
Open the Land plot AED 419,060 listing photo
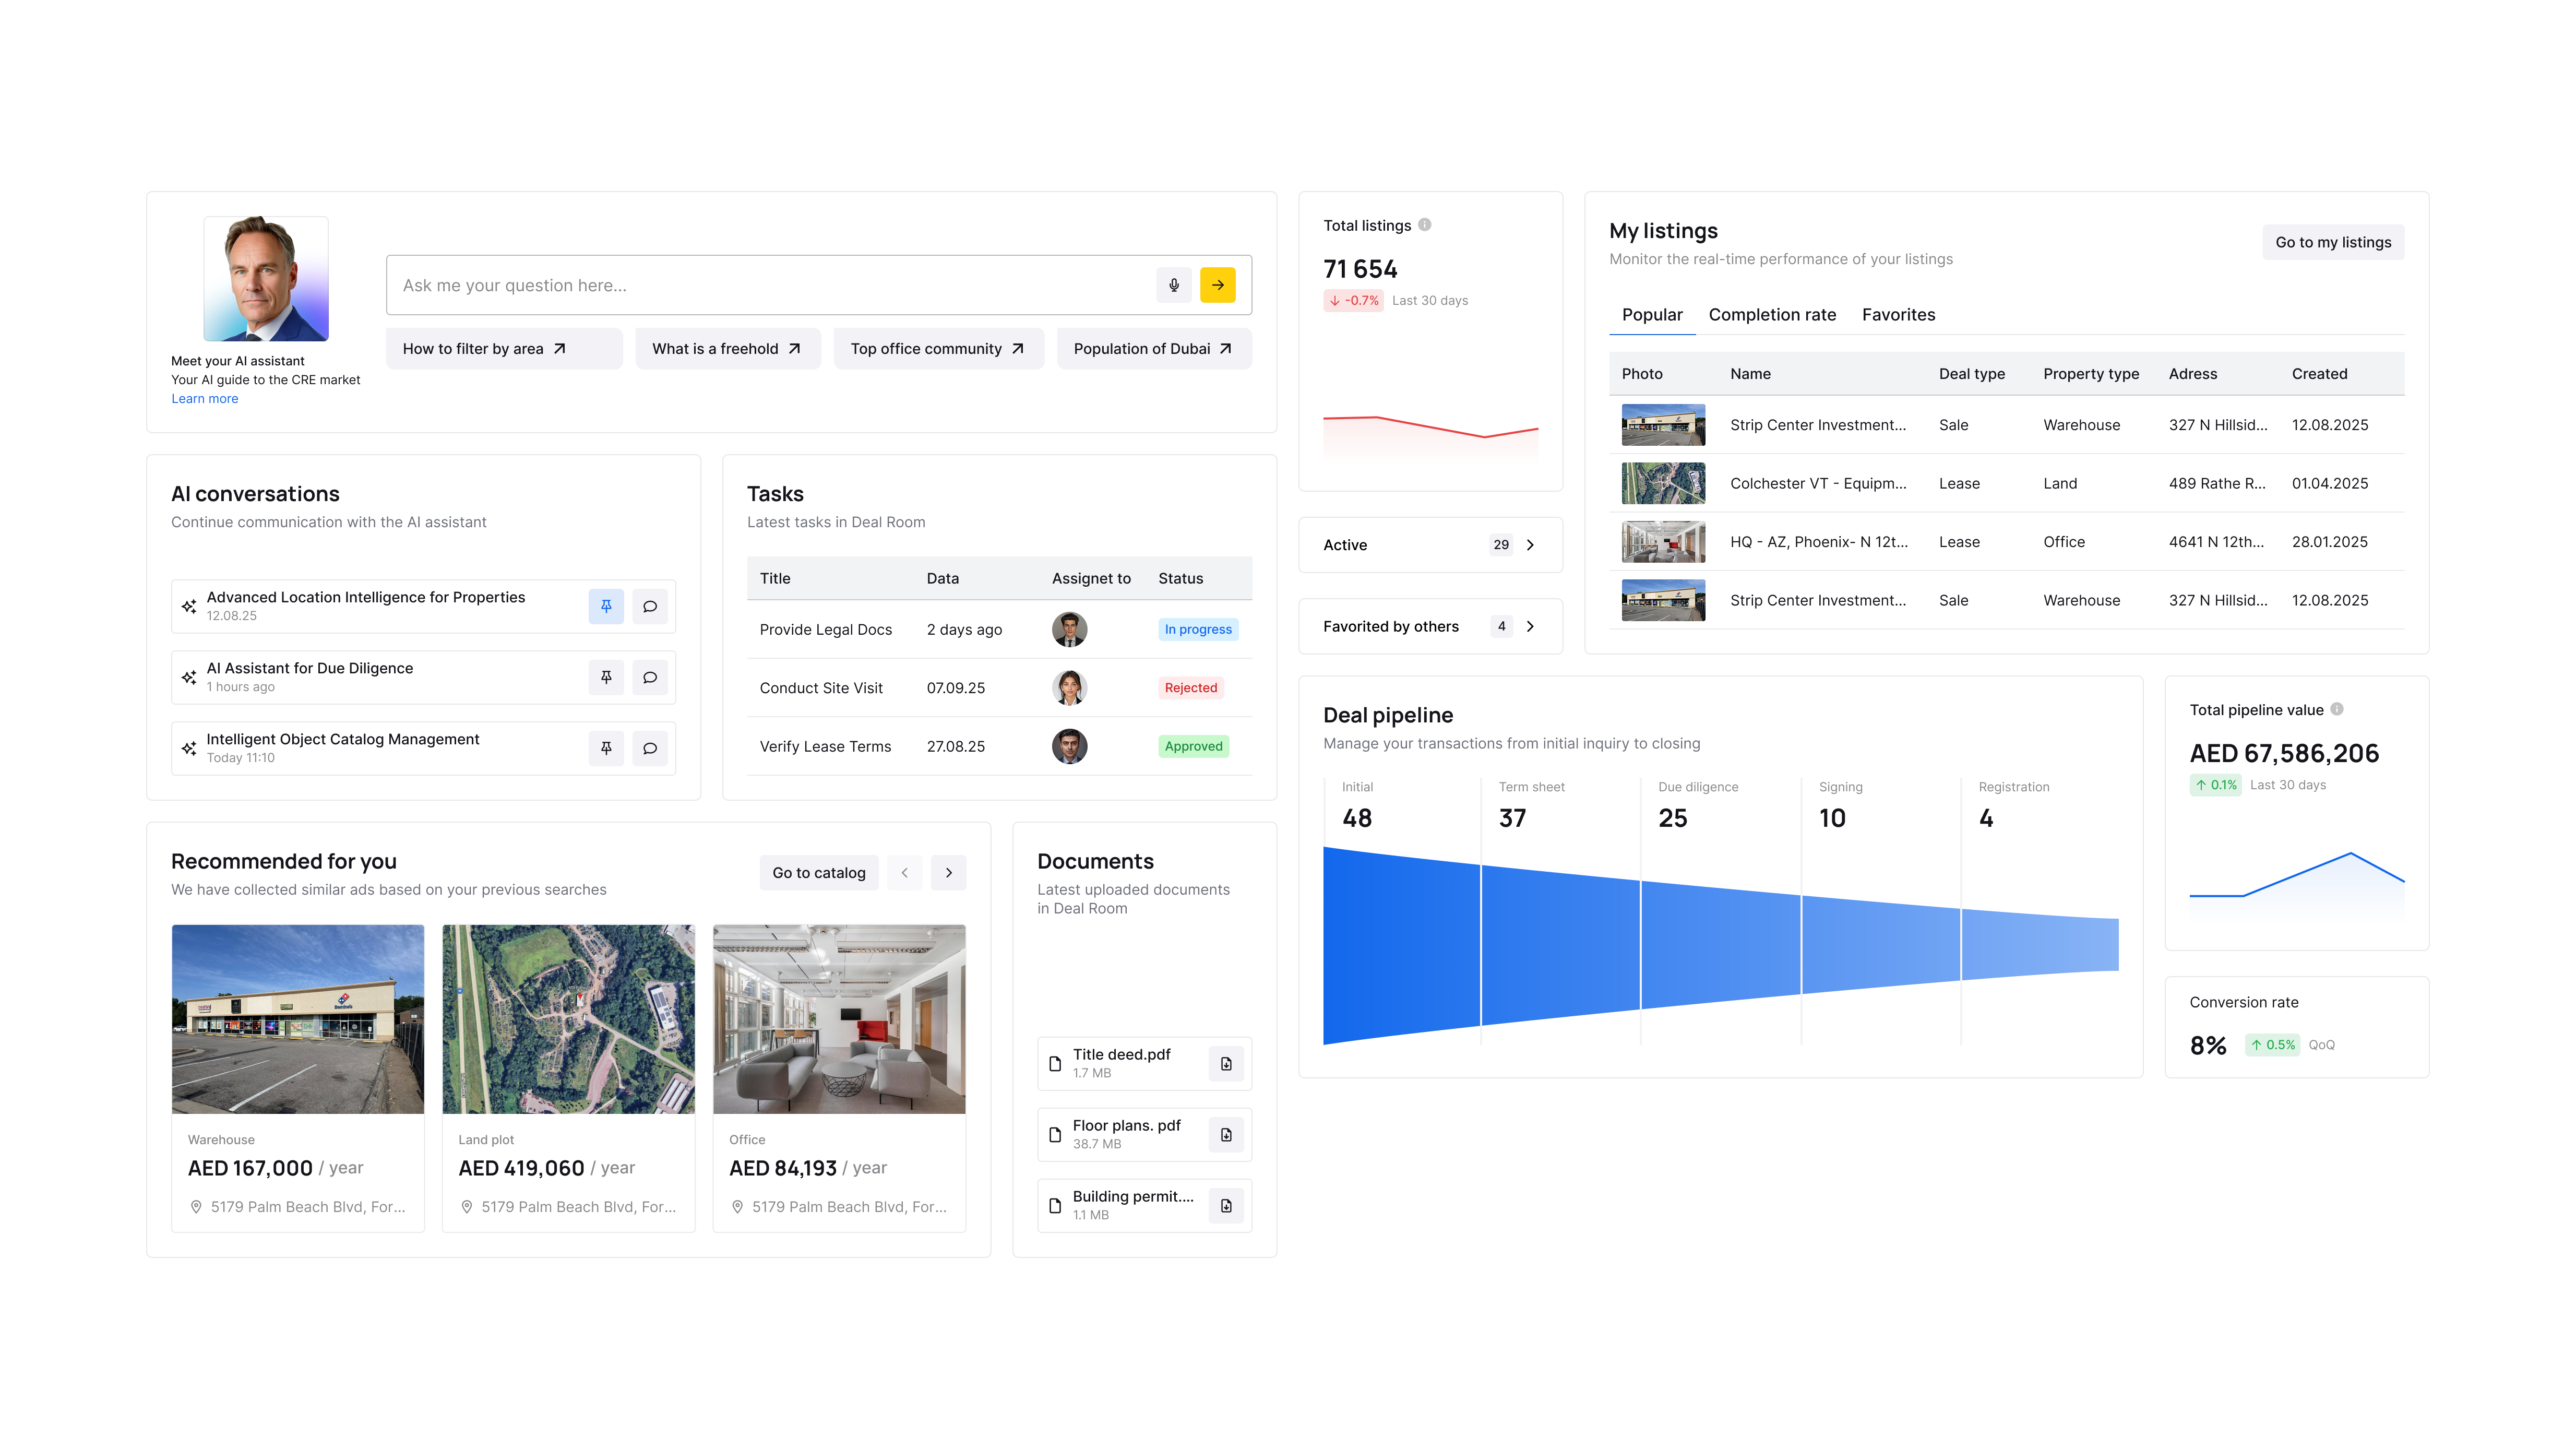click(568, 1018)
